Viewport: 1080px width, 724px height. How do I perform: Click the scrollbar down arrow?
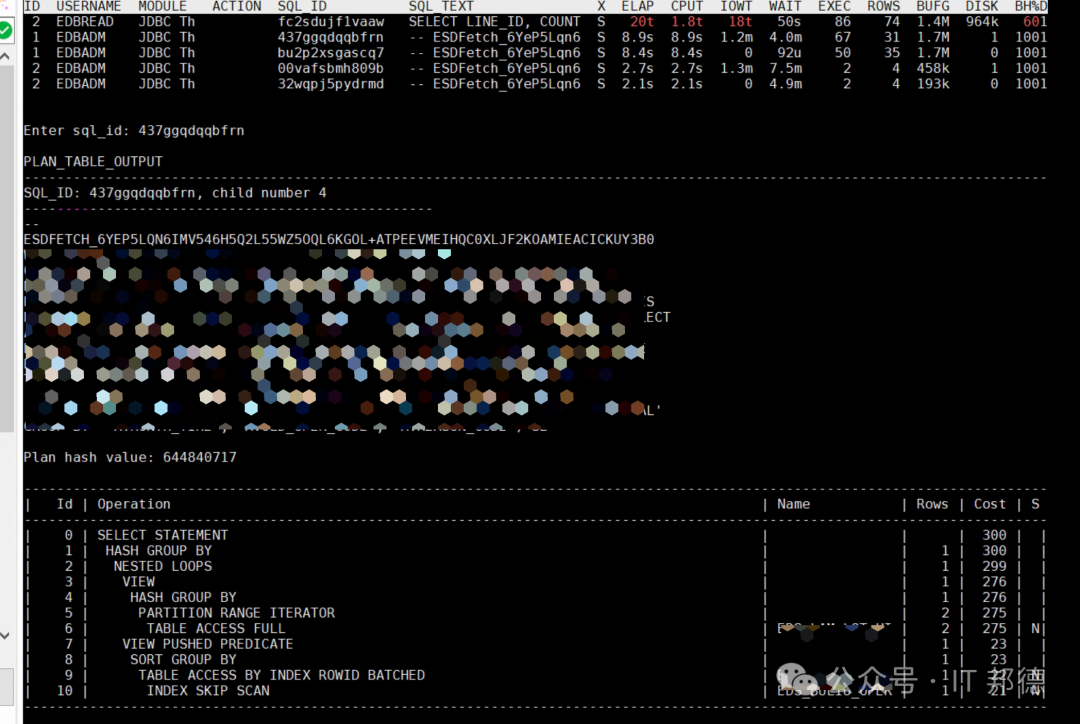pyautogui.click(x=6, y=635)
